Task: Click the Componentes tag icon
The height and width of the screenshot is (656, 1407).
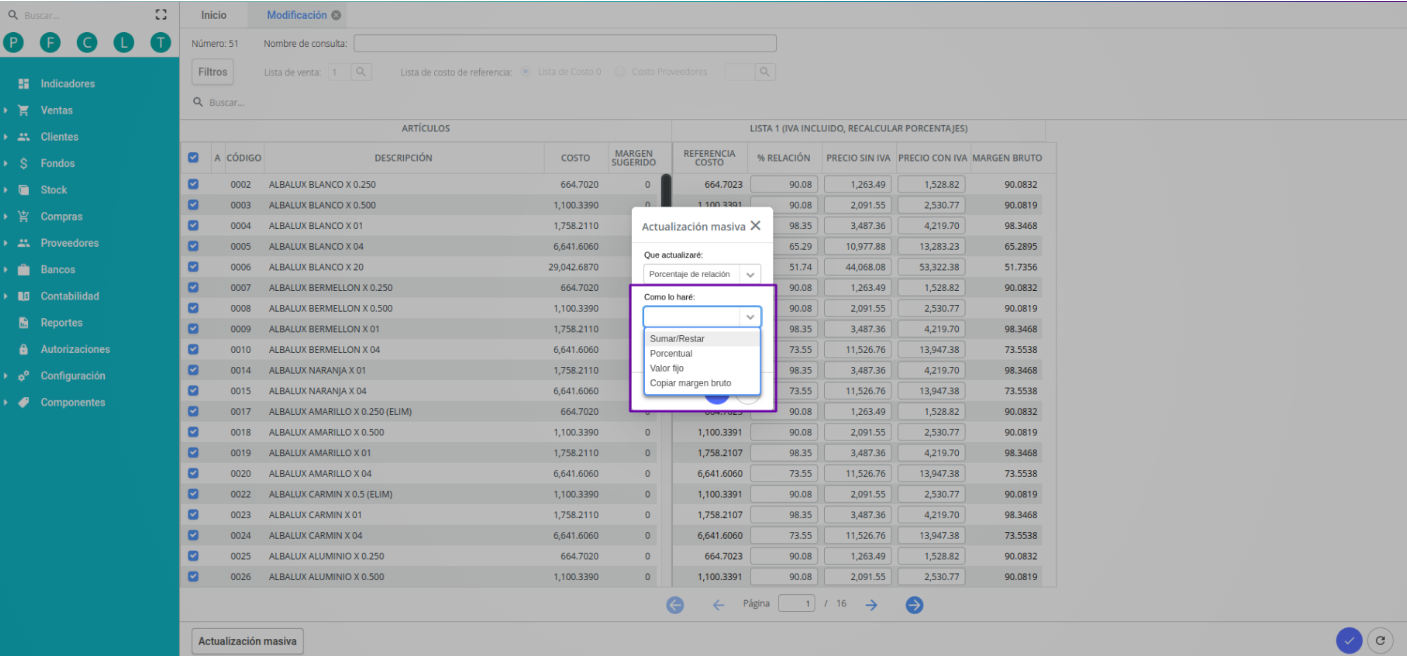Action: click(24, 402)
